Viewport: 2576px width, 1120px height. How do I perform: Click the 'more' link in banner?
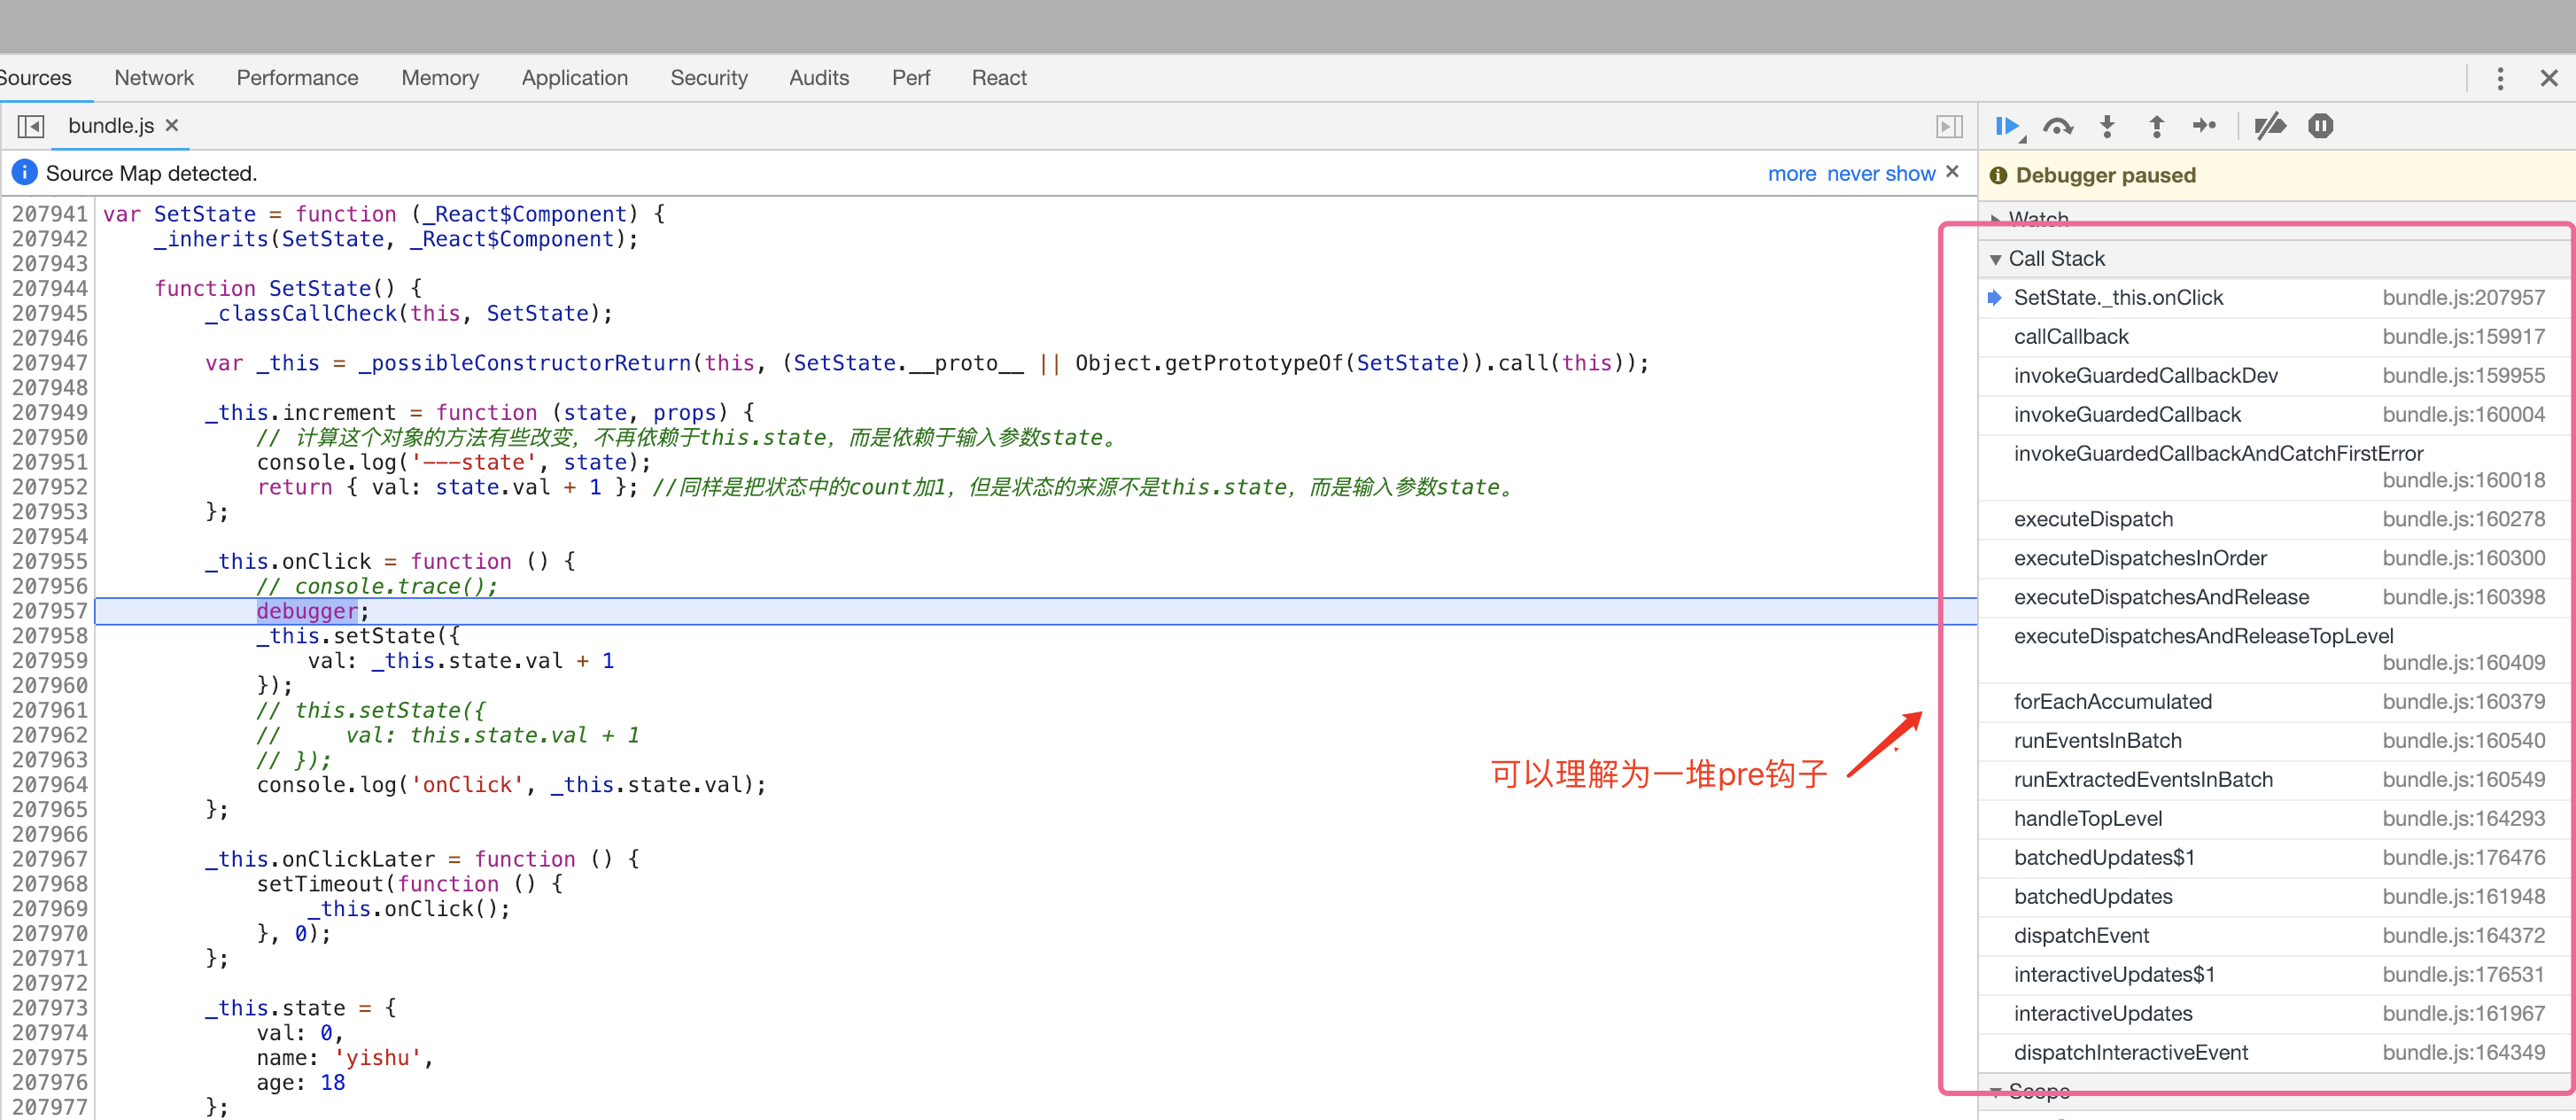click(x=1792, y=174)
